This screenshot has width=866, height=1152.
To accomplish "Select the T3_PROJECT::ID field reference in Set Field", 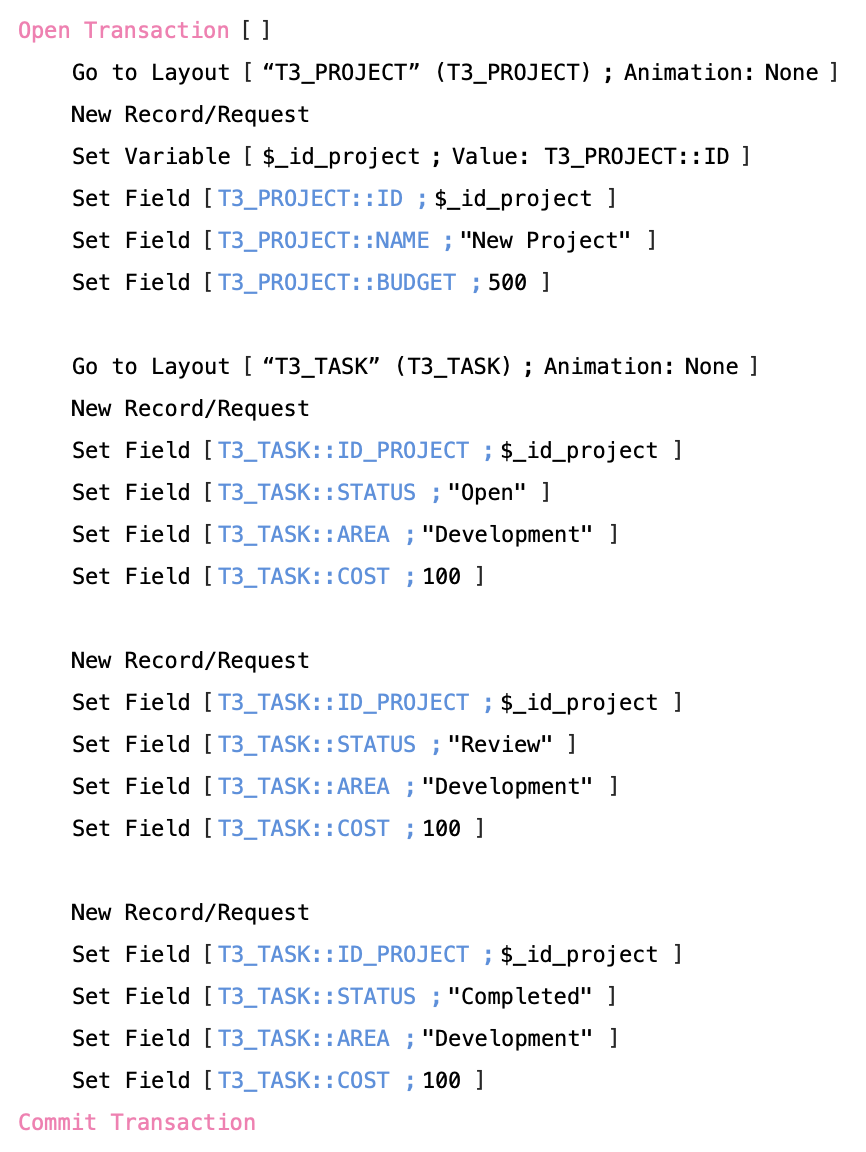I will point(310,198).
